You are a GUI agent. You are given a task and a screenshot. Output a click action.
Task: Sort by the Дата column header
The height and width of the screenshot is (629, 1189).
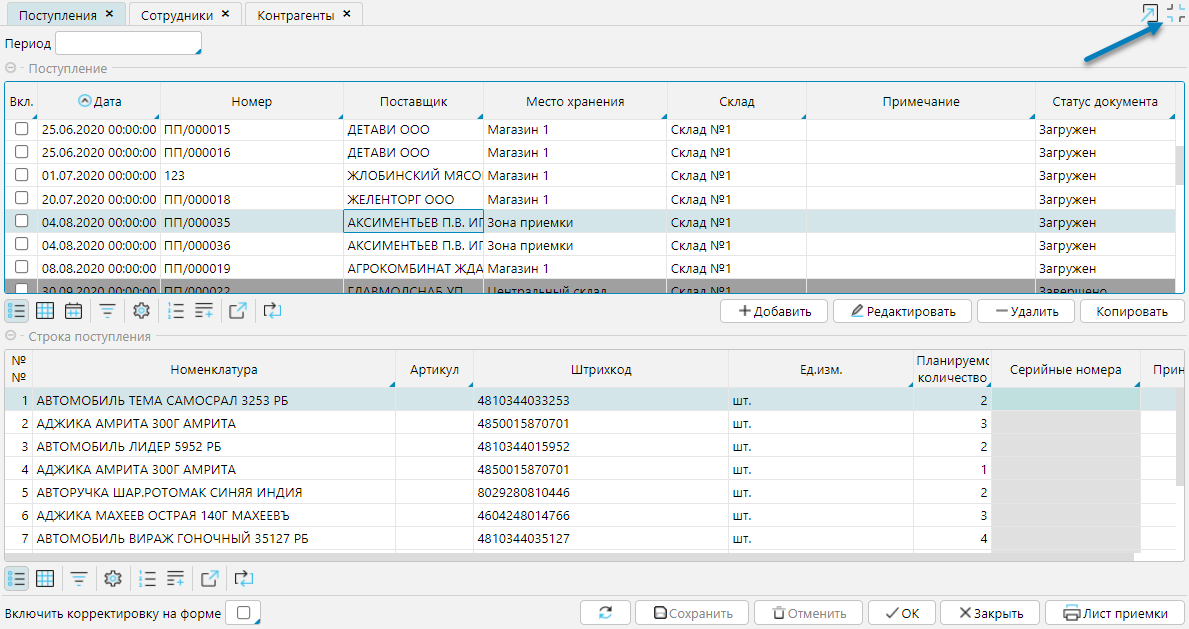click(107, 101)
